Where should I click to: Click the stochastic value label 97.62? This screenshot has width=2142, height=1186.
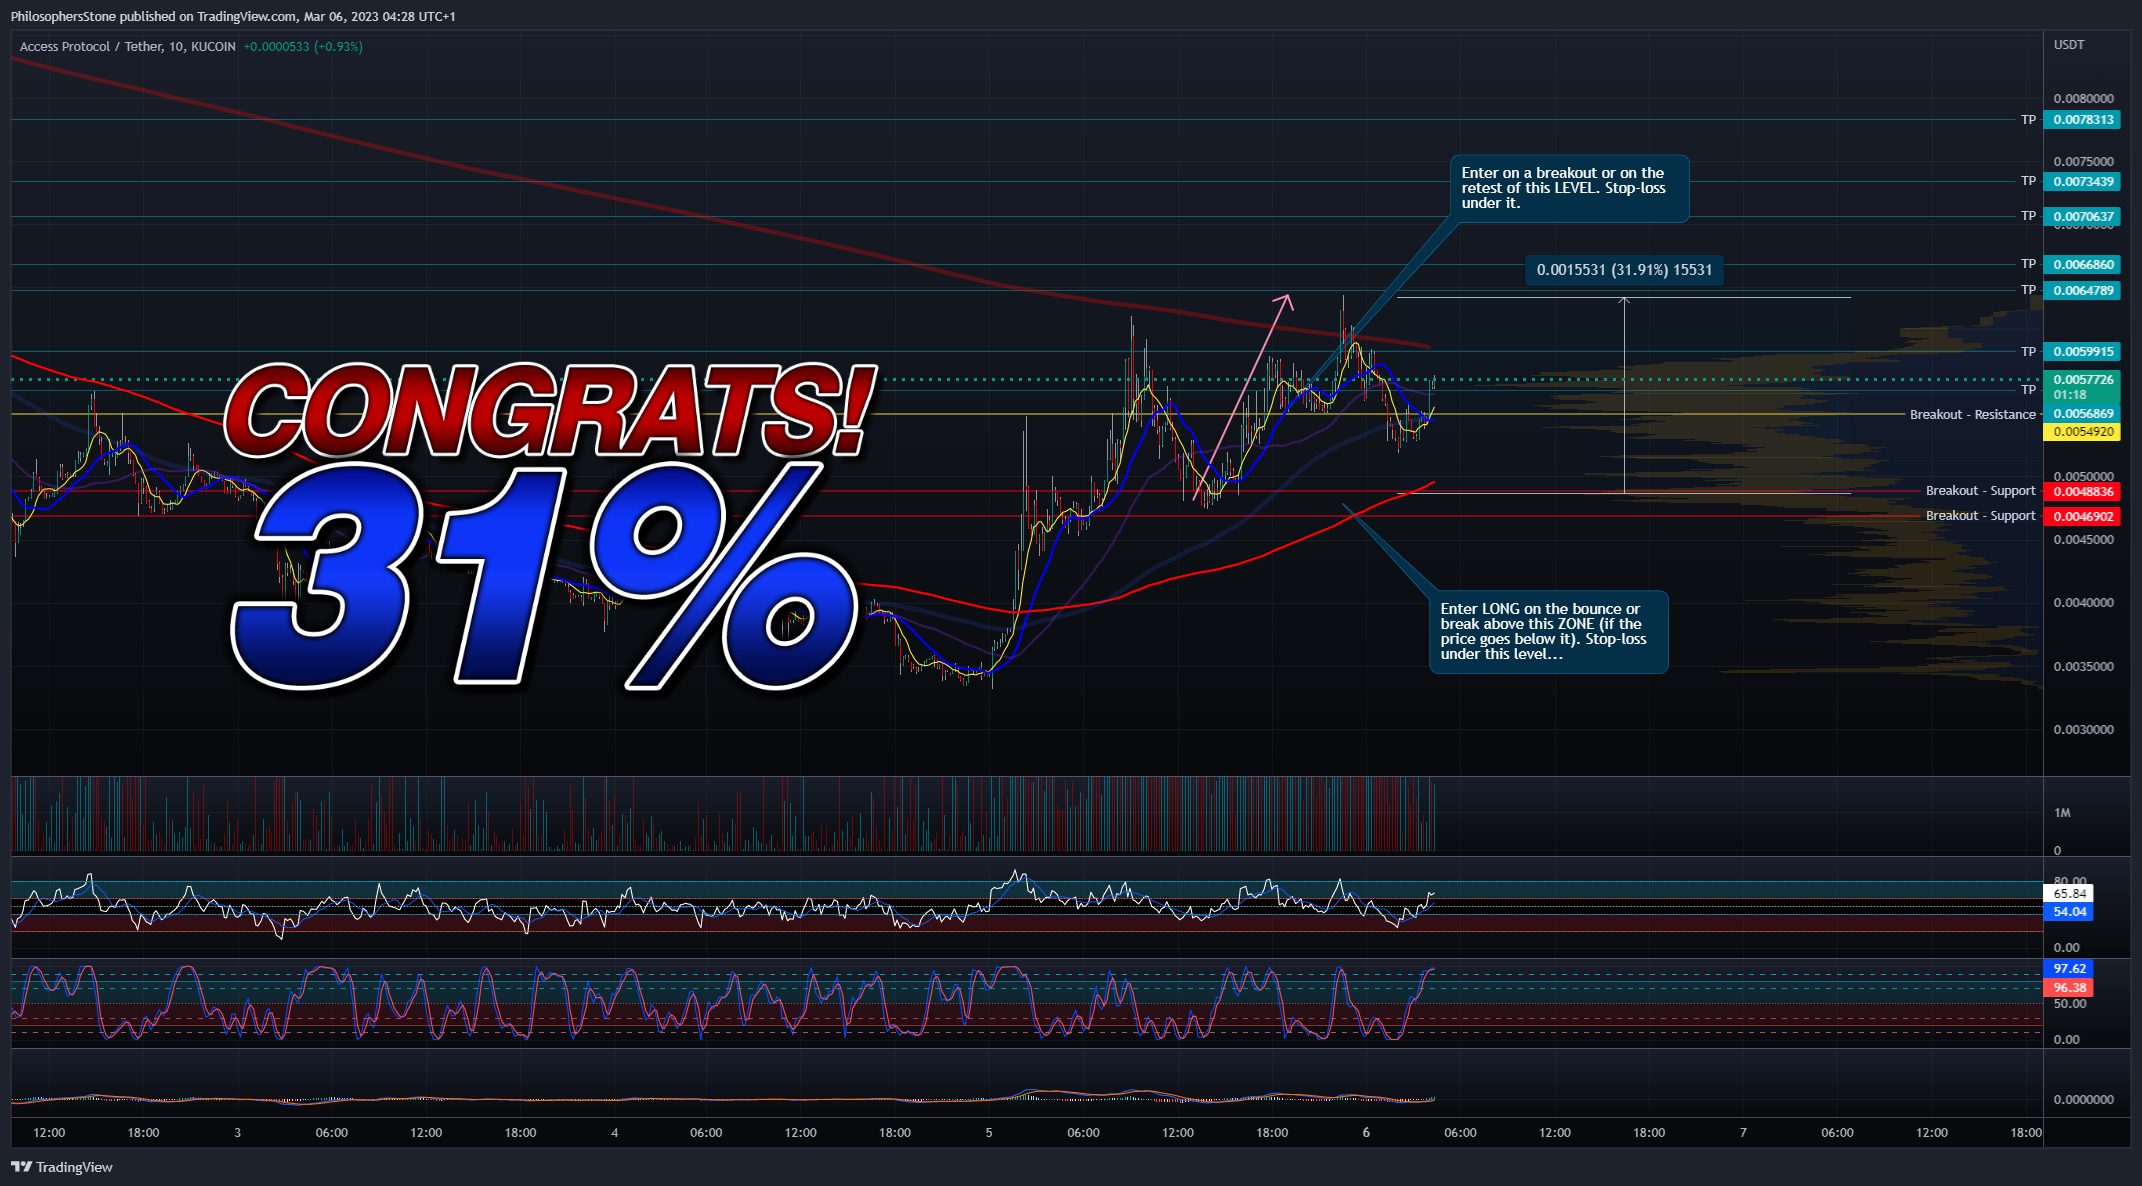coord(2069,969)
